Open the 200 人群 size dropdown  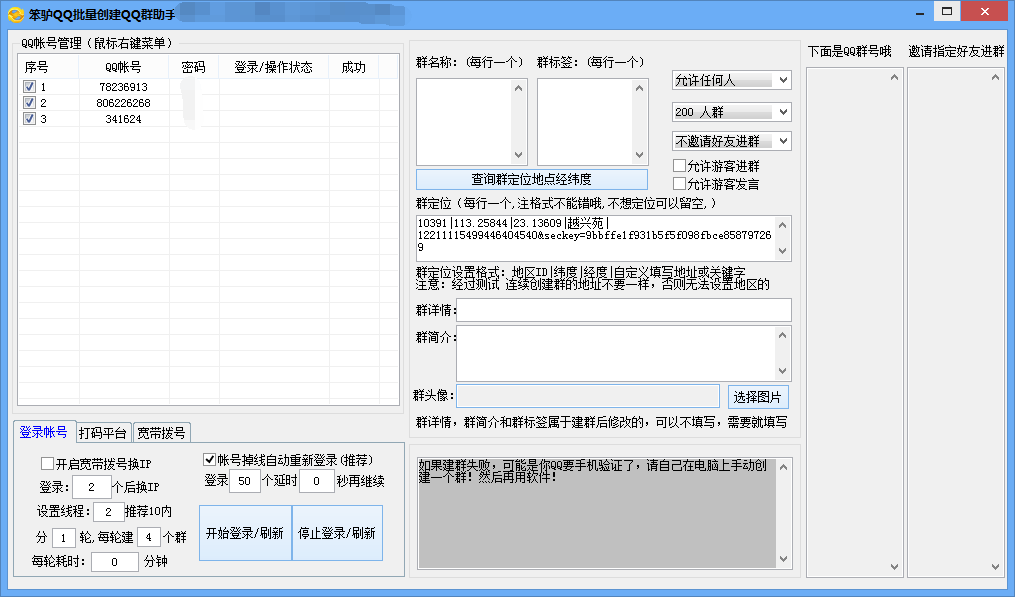(731, 112)
